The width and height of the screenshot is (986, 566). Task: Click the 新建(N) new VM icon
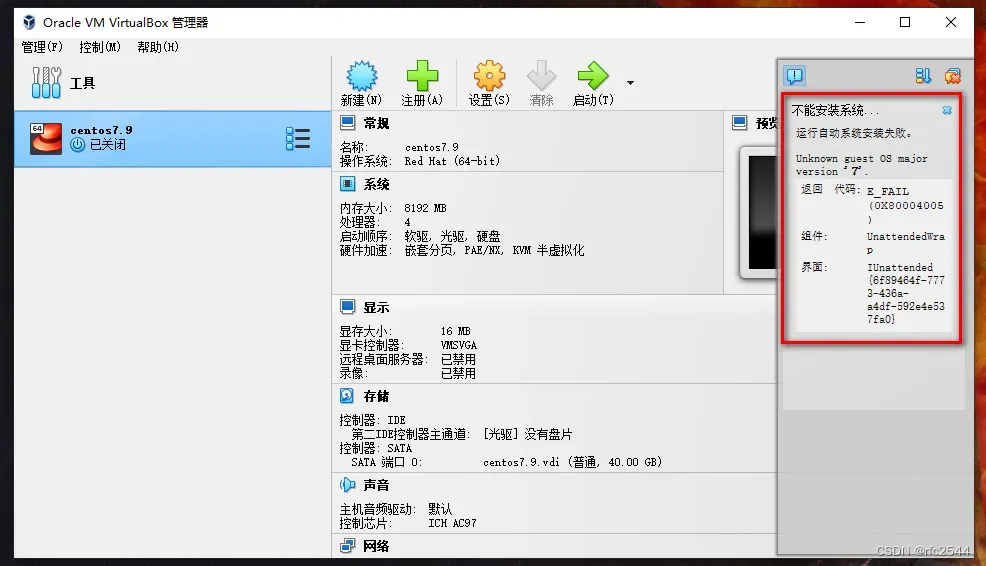(362, 76)
